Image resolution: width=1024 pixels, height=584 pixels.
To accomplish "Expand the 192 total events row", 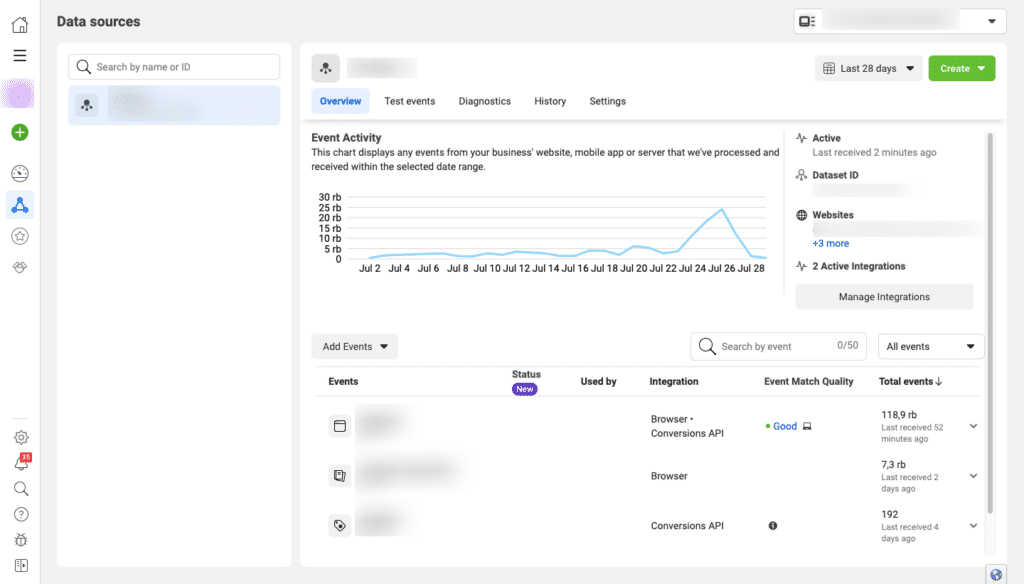I will (x=973, y=526).
